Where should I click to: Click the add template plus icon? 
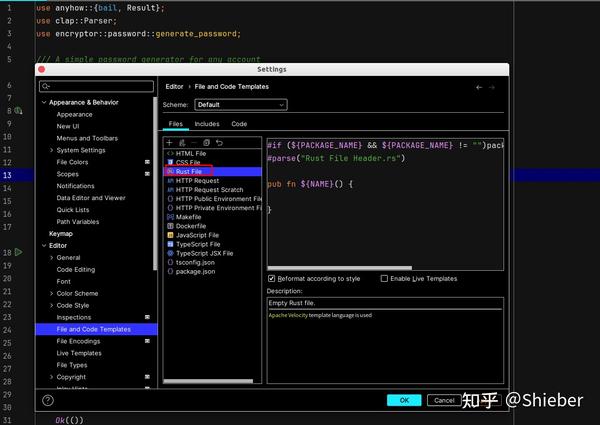(x=170, y=143)
